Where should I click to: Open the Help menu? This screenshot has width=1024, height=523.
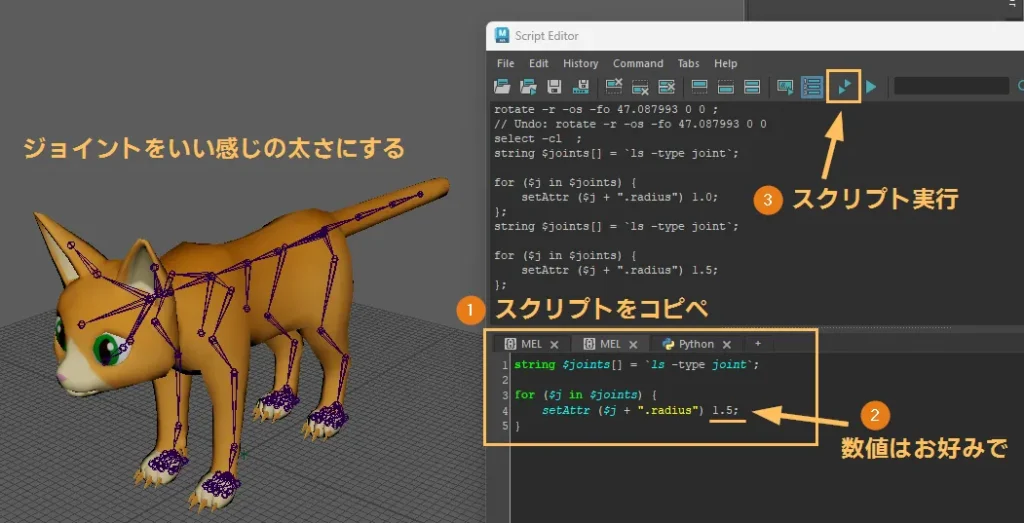(726, 63)
